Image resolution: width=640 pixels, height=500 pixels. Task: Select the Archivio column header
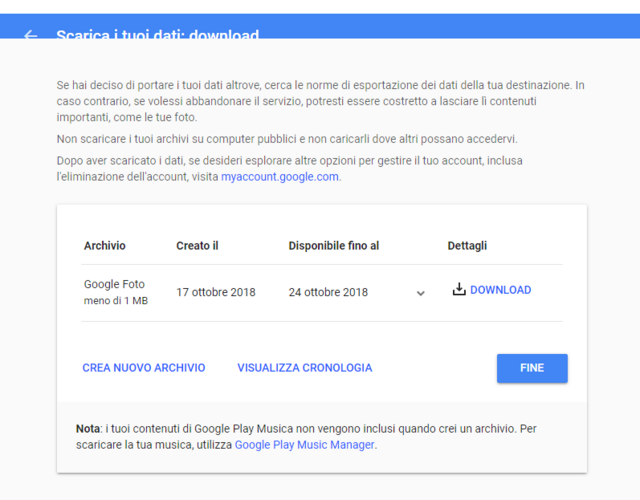click(104, 246)
